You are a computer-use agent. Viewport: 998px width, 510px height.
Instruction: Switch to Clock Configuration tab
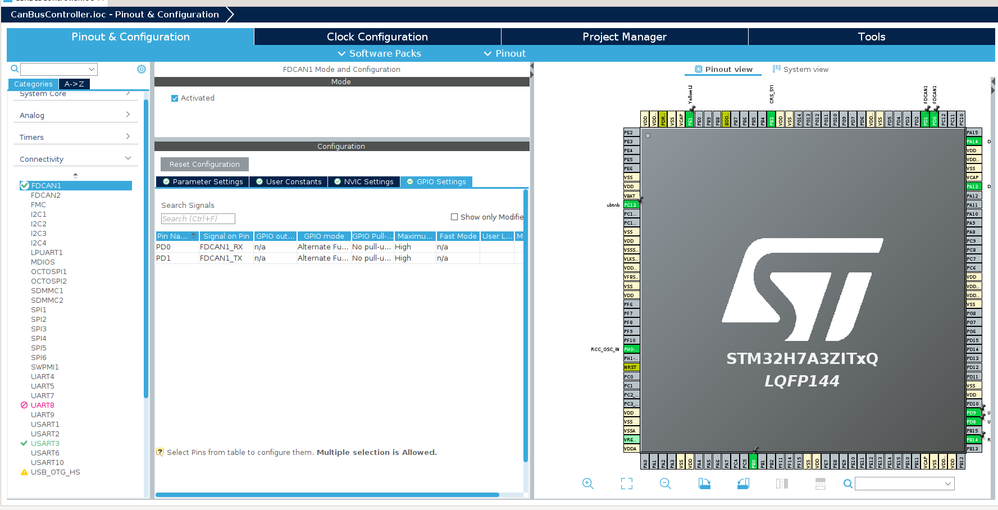click(x=377, y=37)
